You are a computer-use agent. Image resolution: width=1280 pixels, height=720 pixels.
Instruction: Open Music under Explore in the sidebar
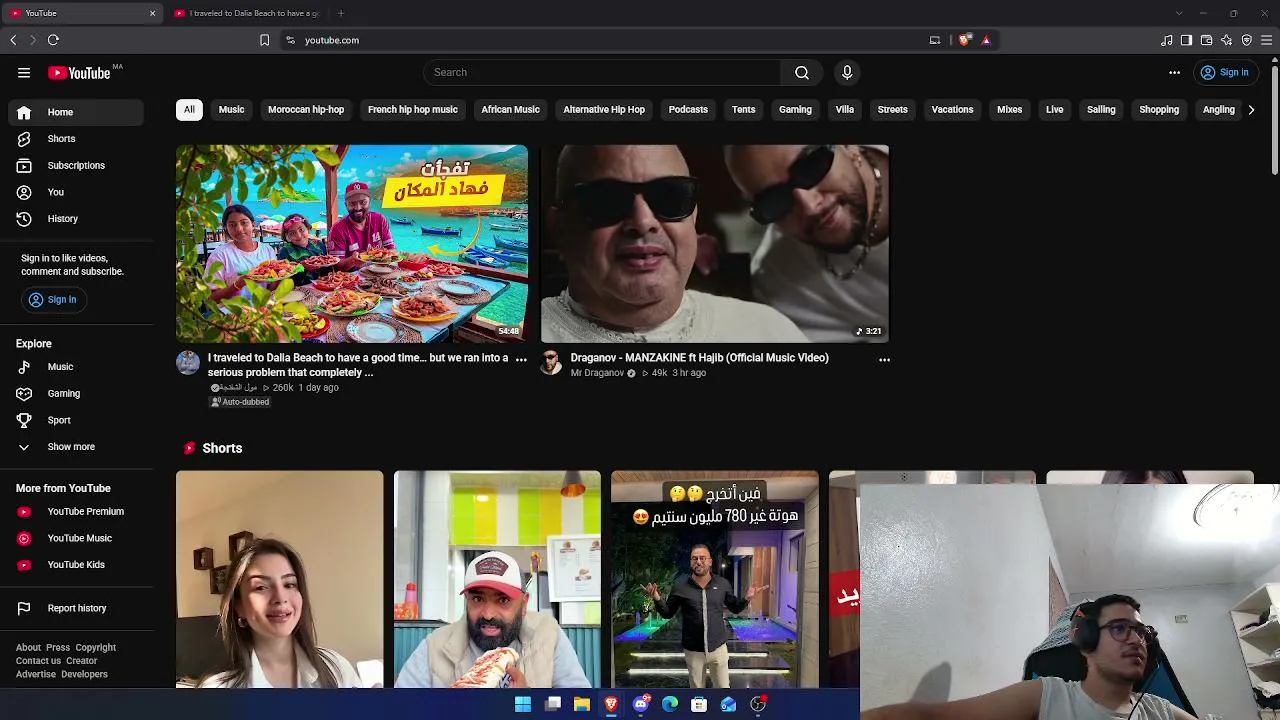(x=76, y=367)
